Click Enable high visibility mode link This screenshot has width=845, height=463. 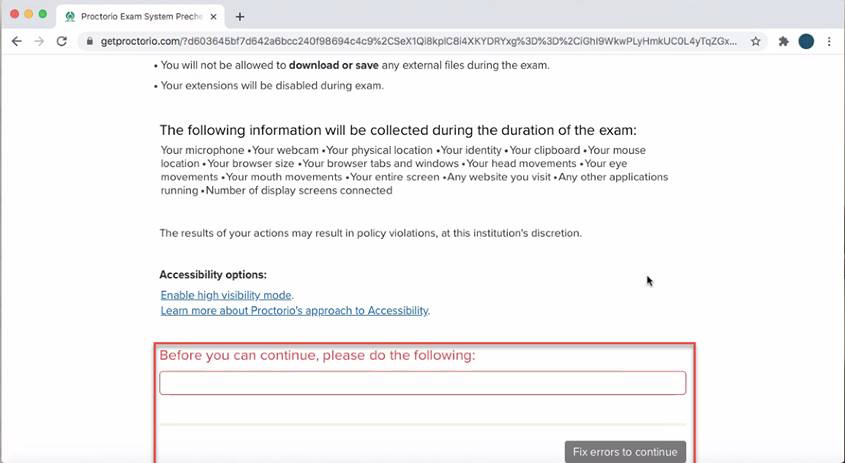[x=226, y=295]
